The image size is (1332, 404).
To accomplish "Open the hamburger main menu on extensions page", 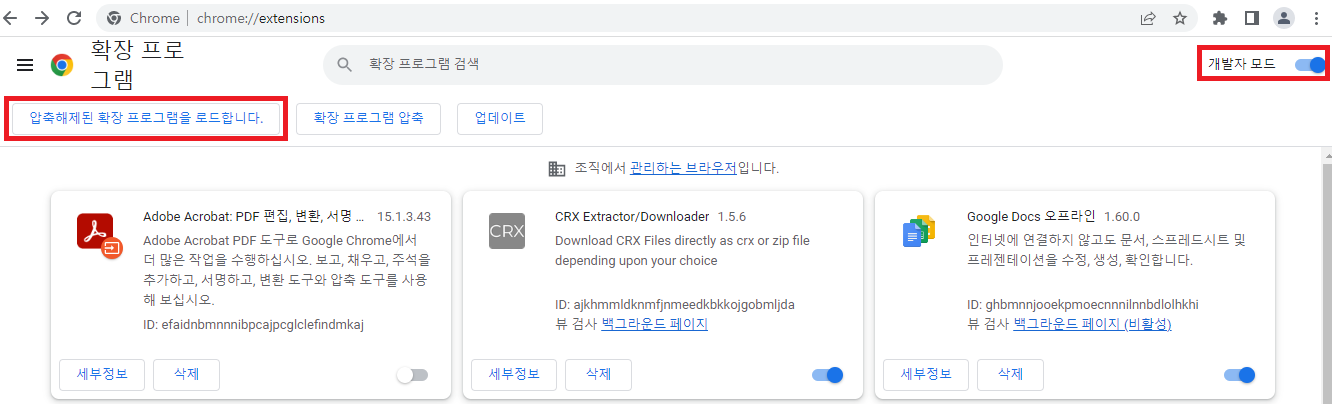I will [x=26, y=65].
